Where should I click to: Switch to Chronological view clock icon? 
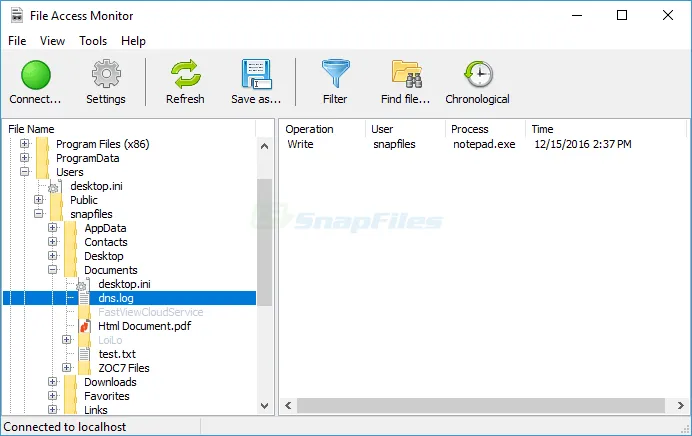click(478, 74)
